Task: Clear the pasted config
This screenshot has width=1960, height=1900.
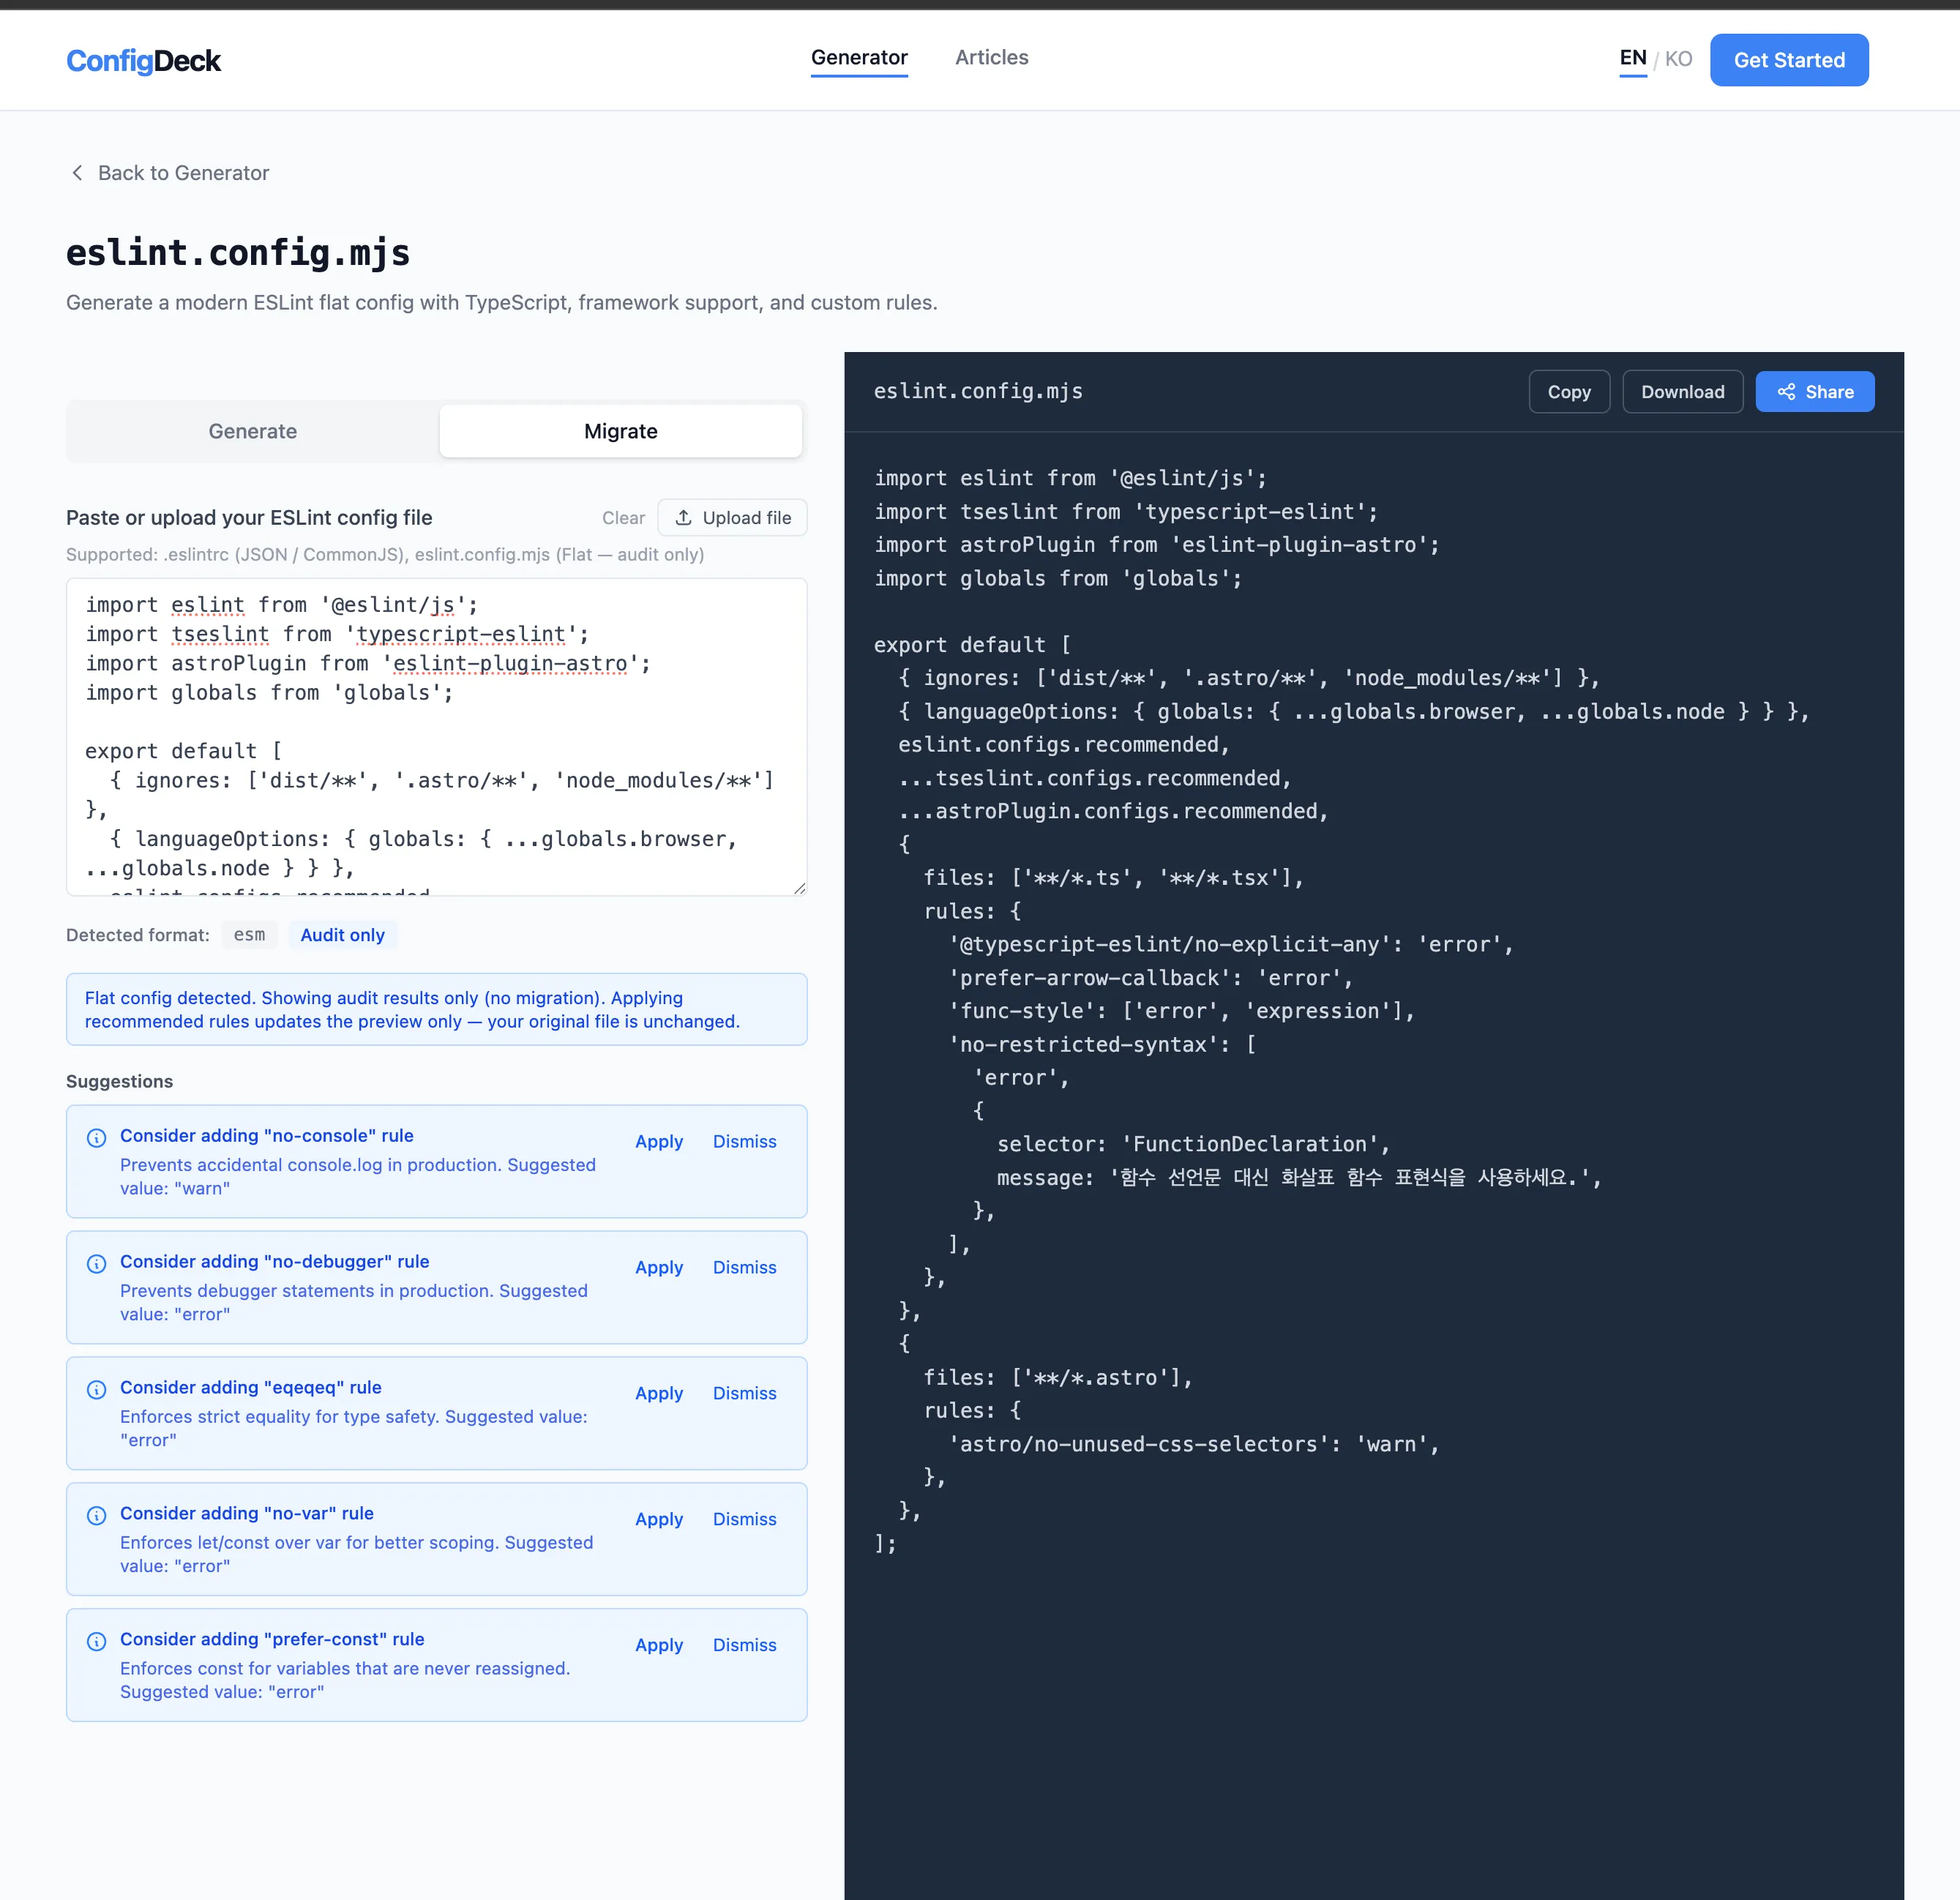Action: tap(623, 518)
